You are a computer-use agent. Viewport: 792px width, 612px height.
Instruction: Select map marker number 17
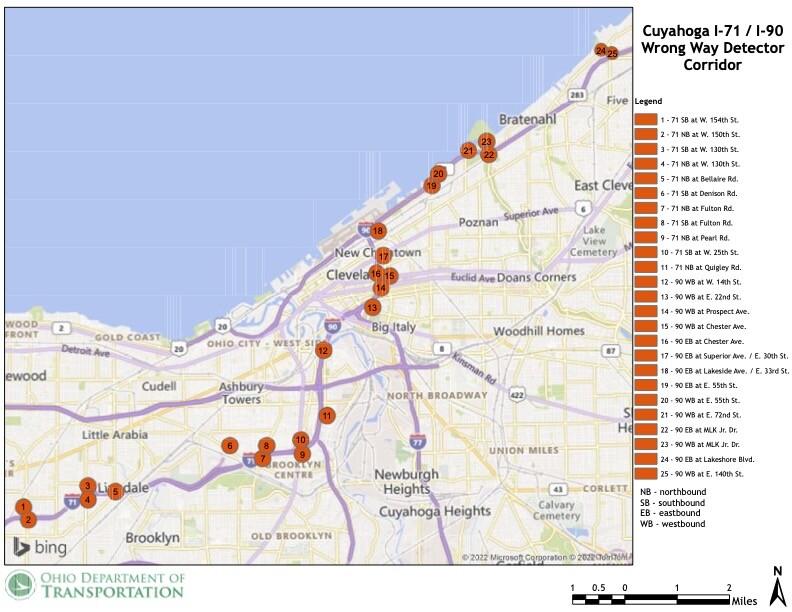pyautogui.click(x=383, y=256)
